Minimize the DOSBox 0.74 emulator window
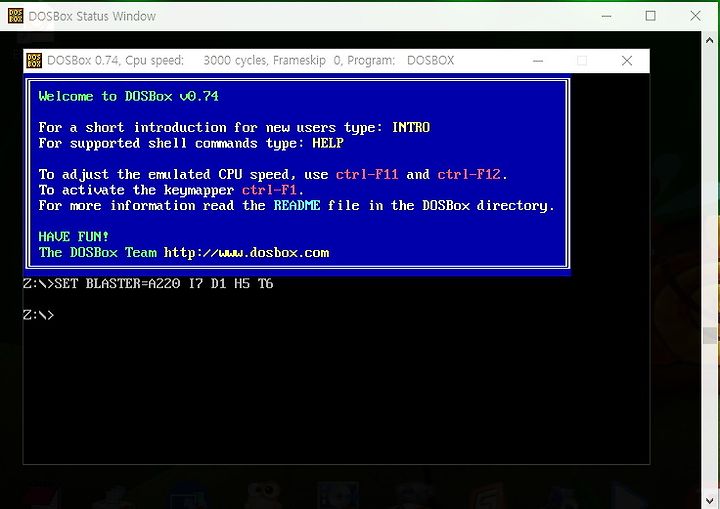720x509 pixels. [x=538, y=61]
